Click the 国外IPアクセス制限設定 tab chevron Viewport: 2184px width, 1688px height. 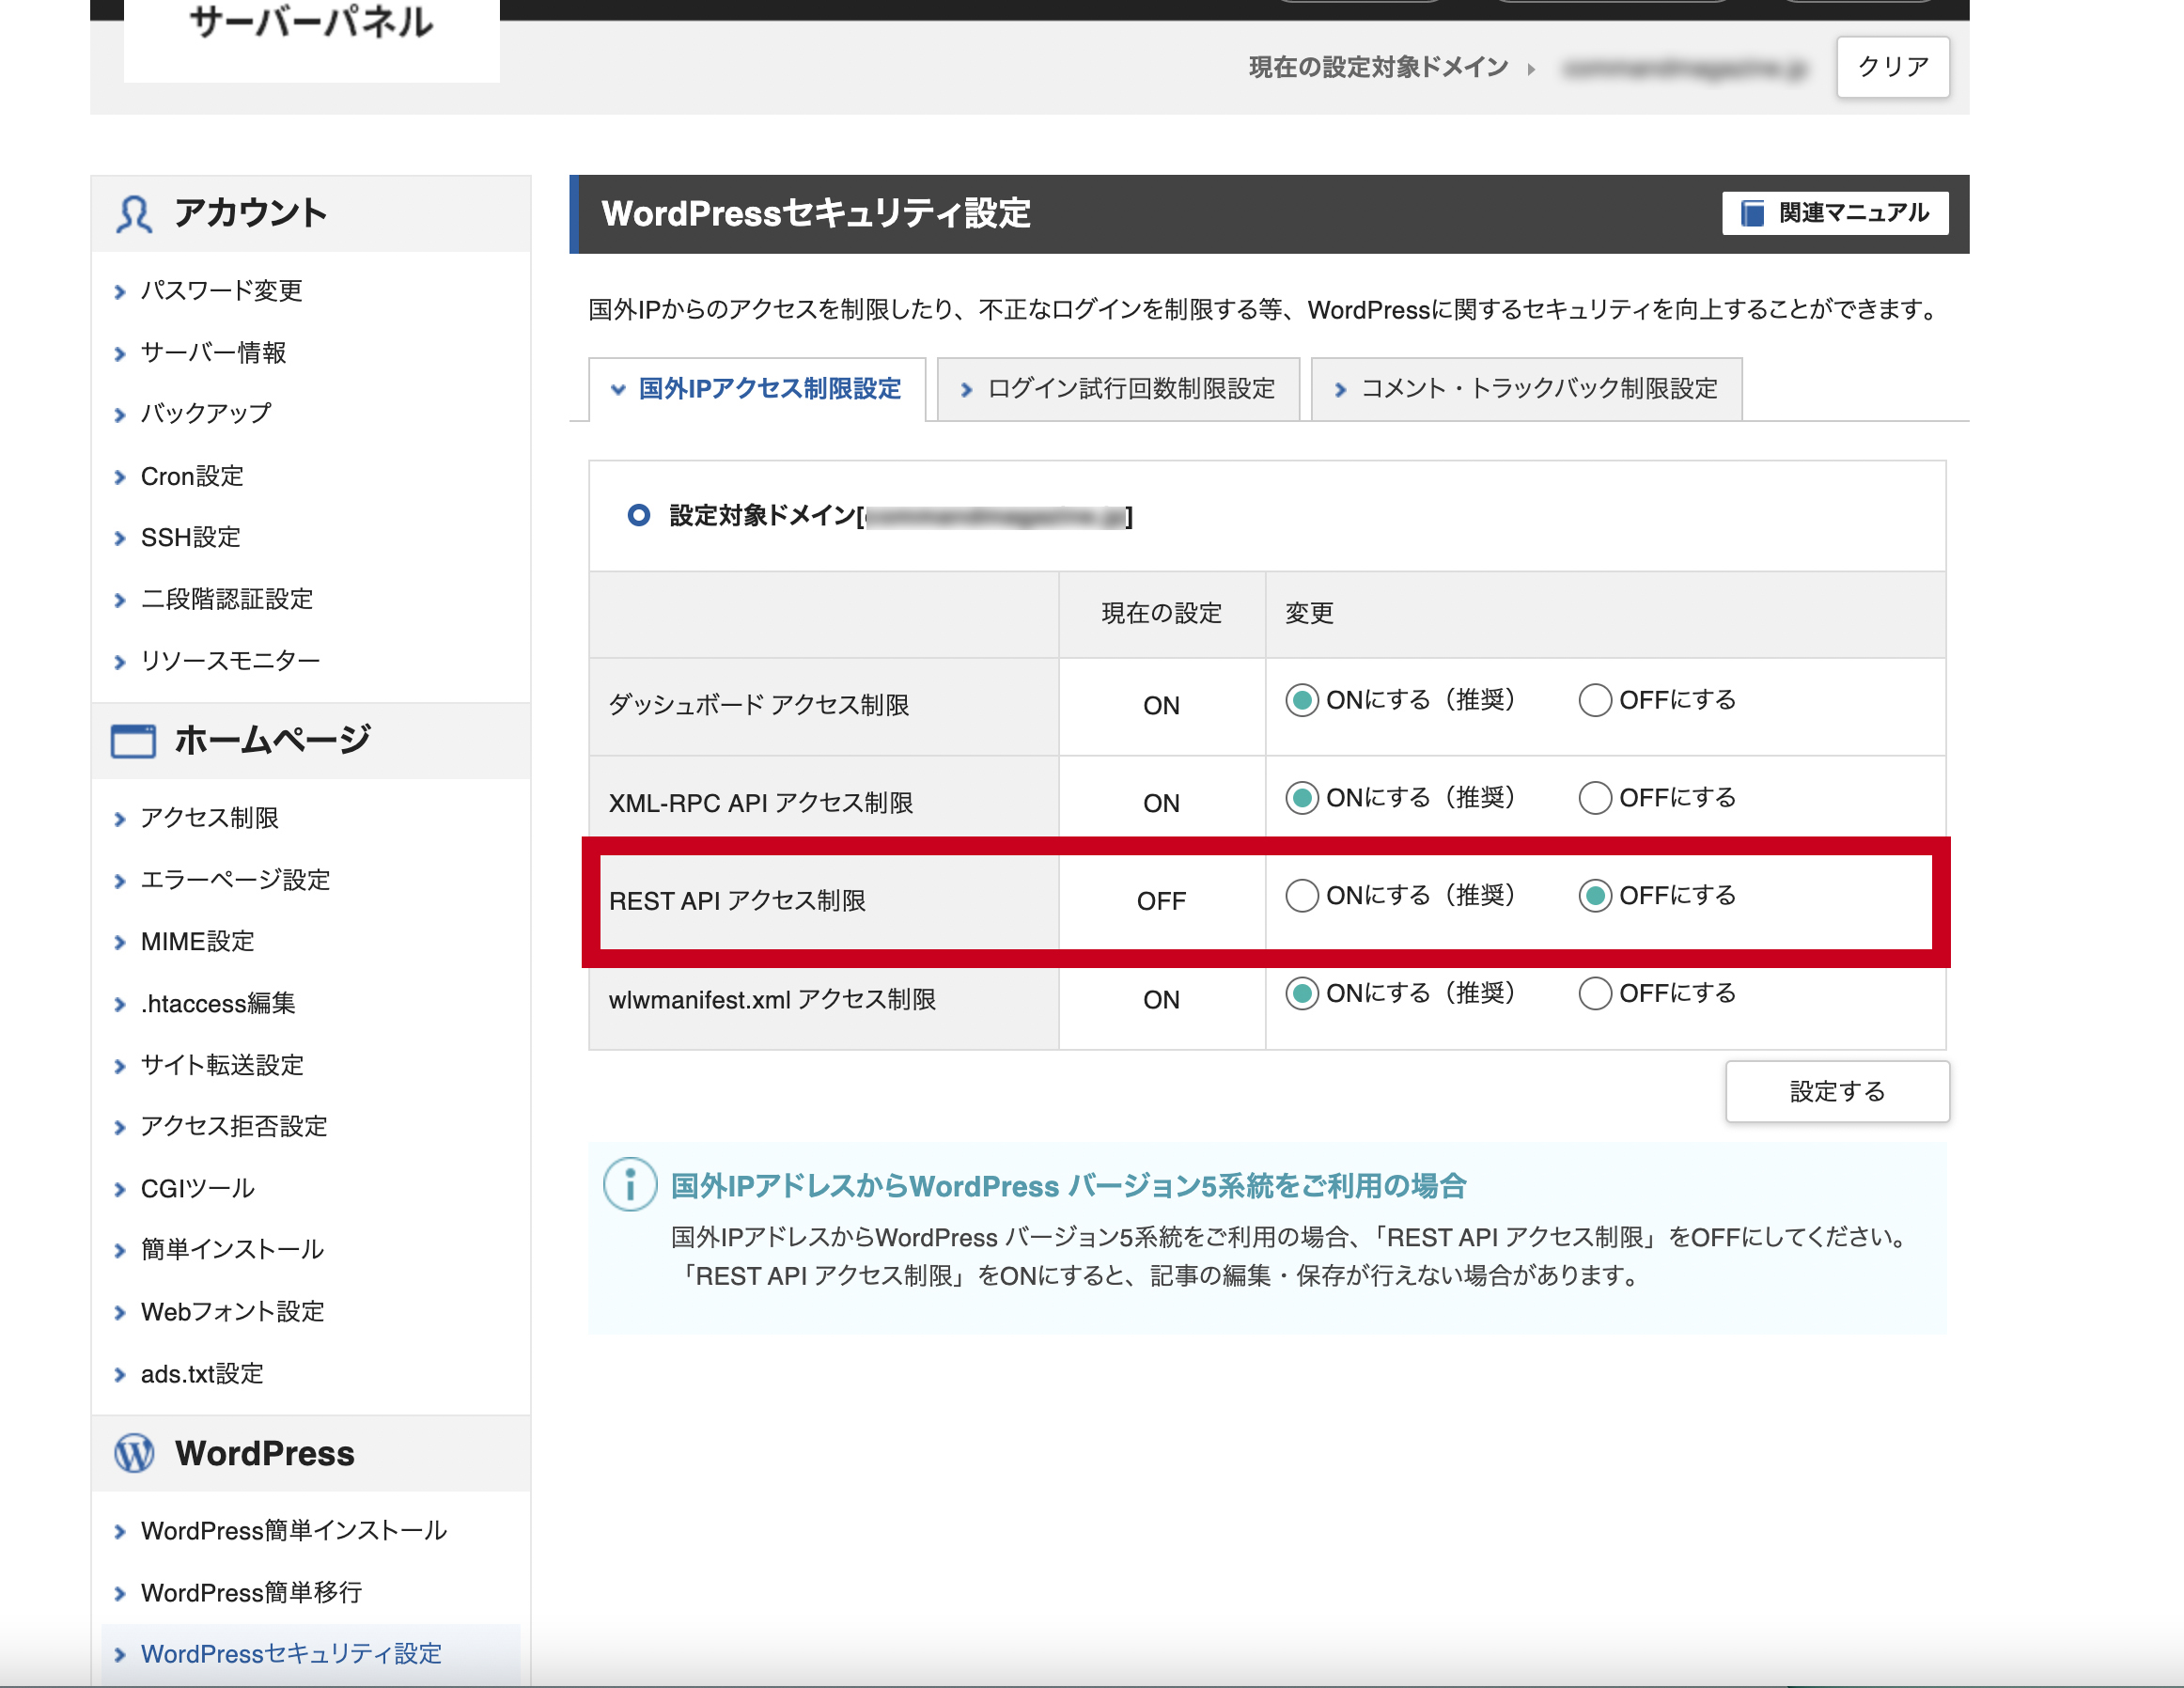(x=618, y=389)
